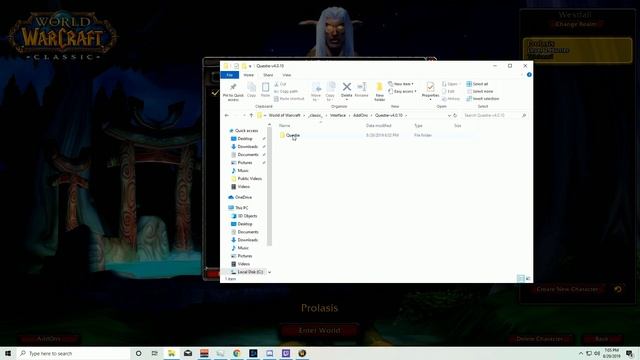
Task: Click the ribbon Open button
Action: 450,84
